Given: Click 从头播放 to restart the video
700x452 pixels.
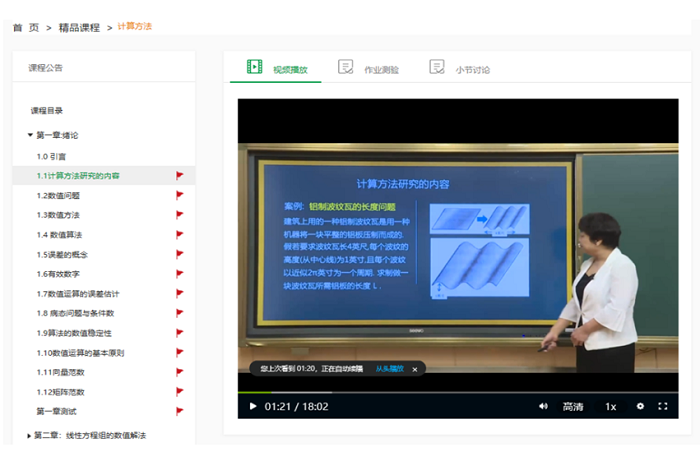Looking at the screenshot, I should 389,369.
